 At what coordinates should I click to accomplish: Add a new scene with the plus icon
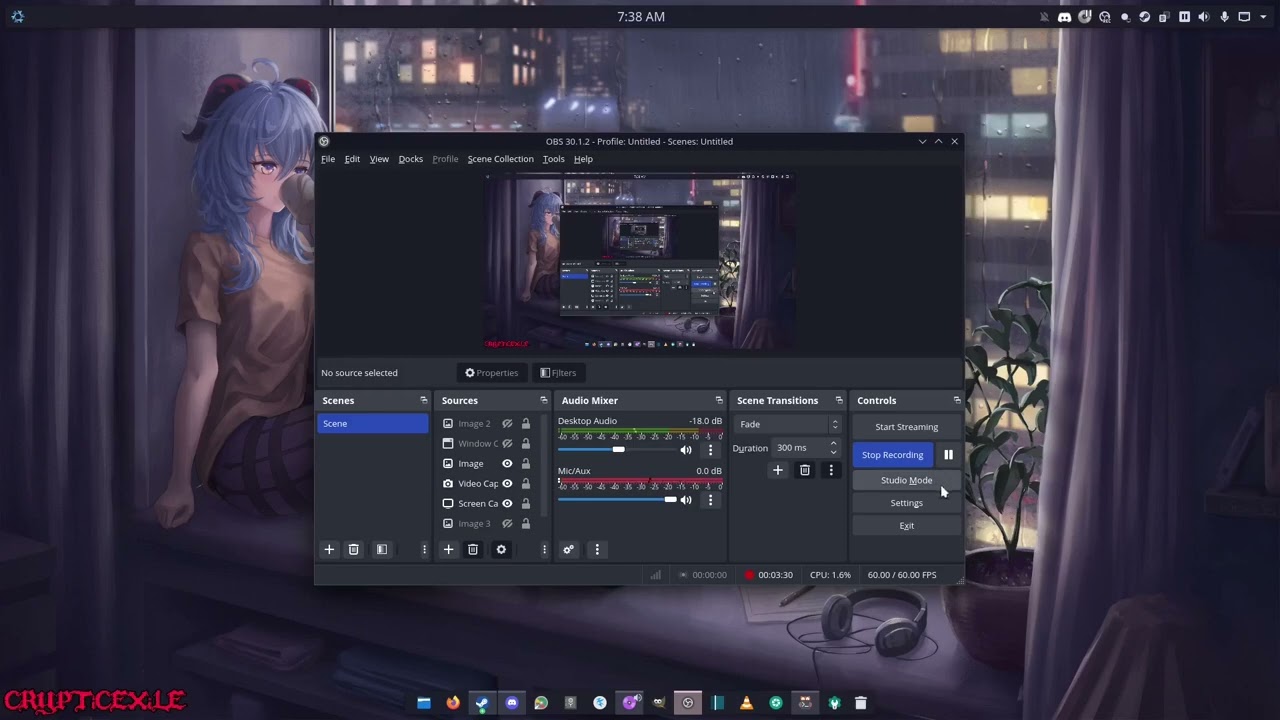pos(329,549)
